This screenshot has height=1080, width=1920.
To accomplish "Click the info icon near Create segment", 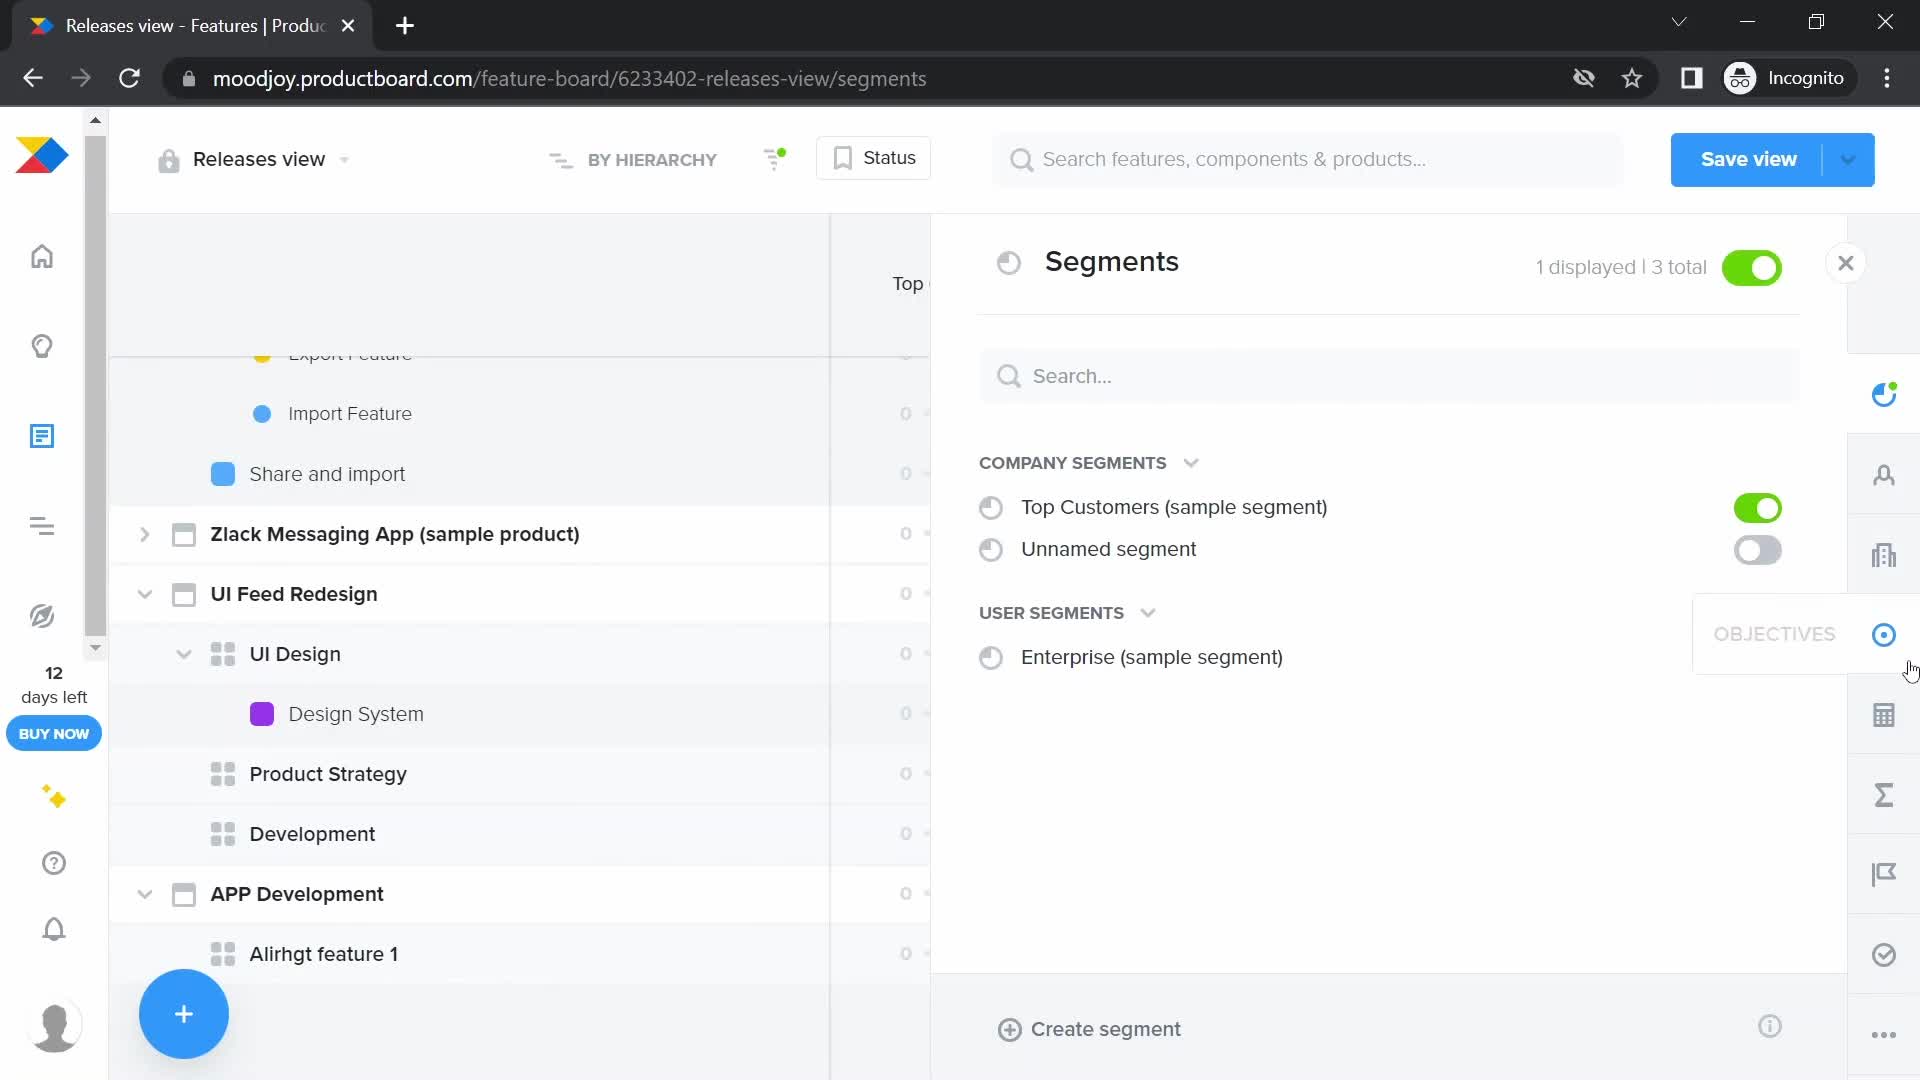I will (1770, 1027).
